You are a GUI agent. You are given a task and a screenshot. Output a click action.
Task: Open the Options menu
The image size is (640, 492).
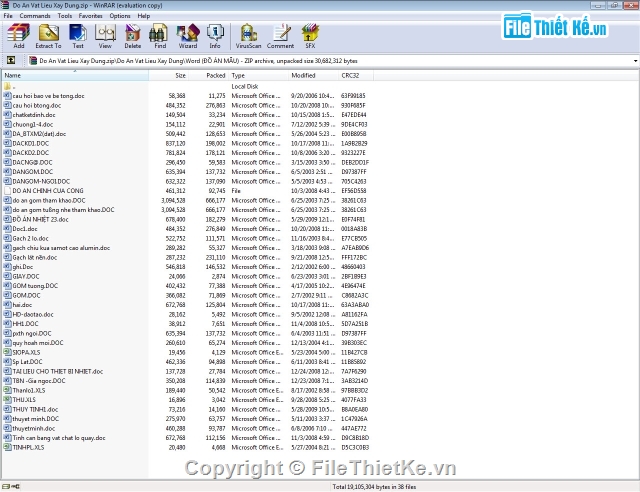120,16
